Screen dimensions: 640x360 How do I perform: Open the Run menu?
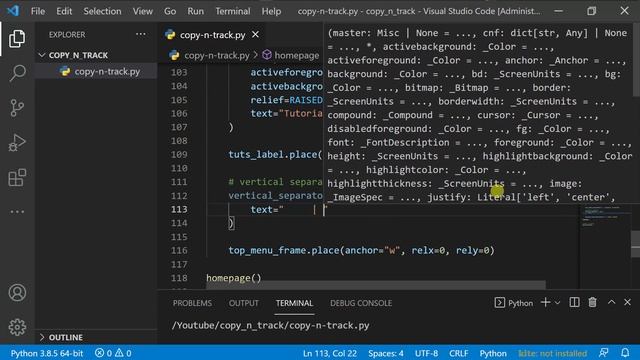pos(196,11)
